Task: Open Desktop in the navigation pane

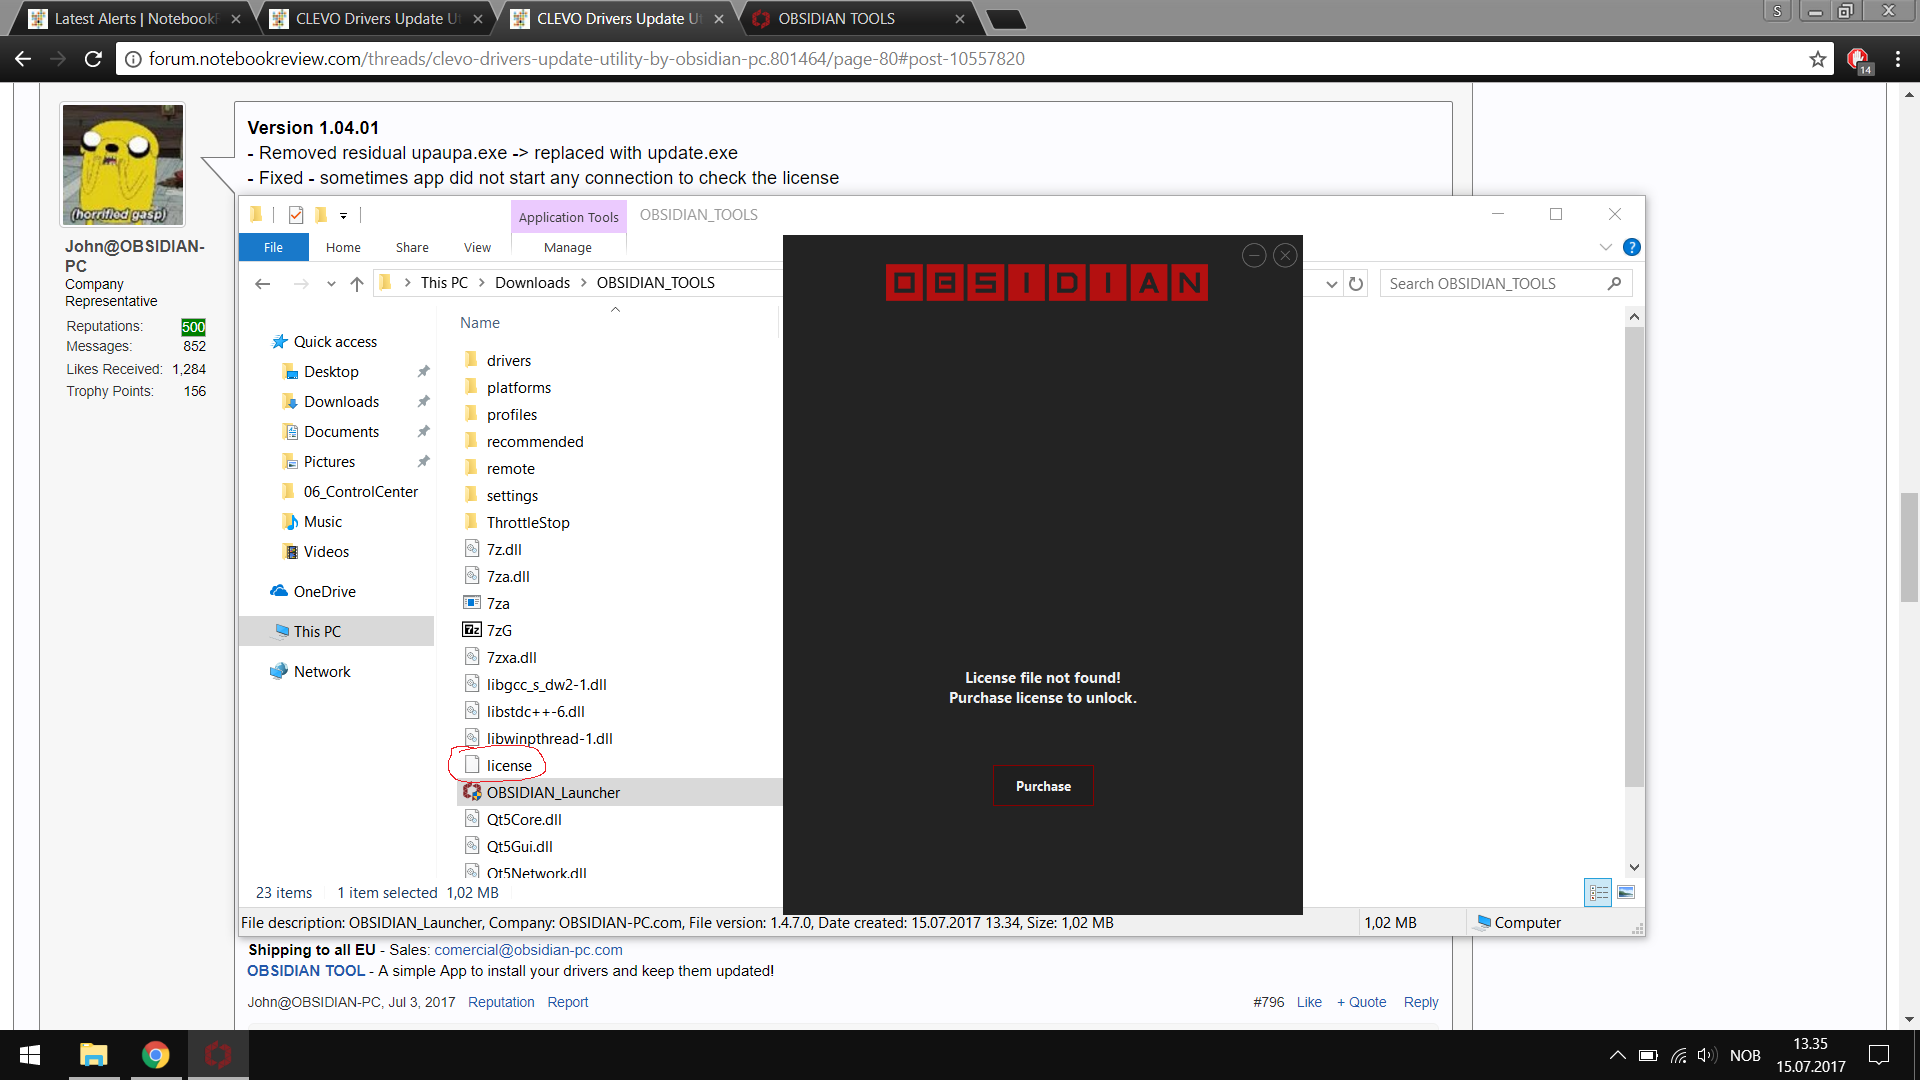Action: [x=331, y=372]
